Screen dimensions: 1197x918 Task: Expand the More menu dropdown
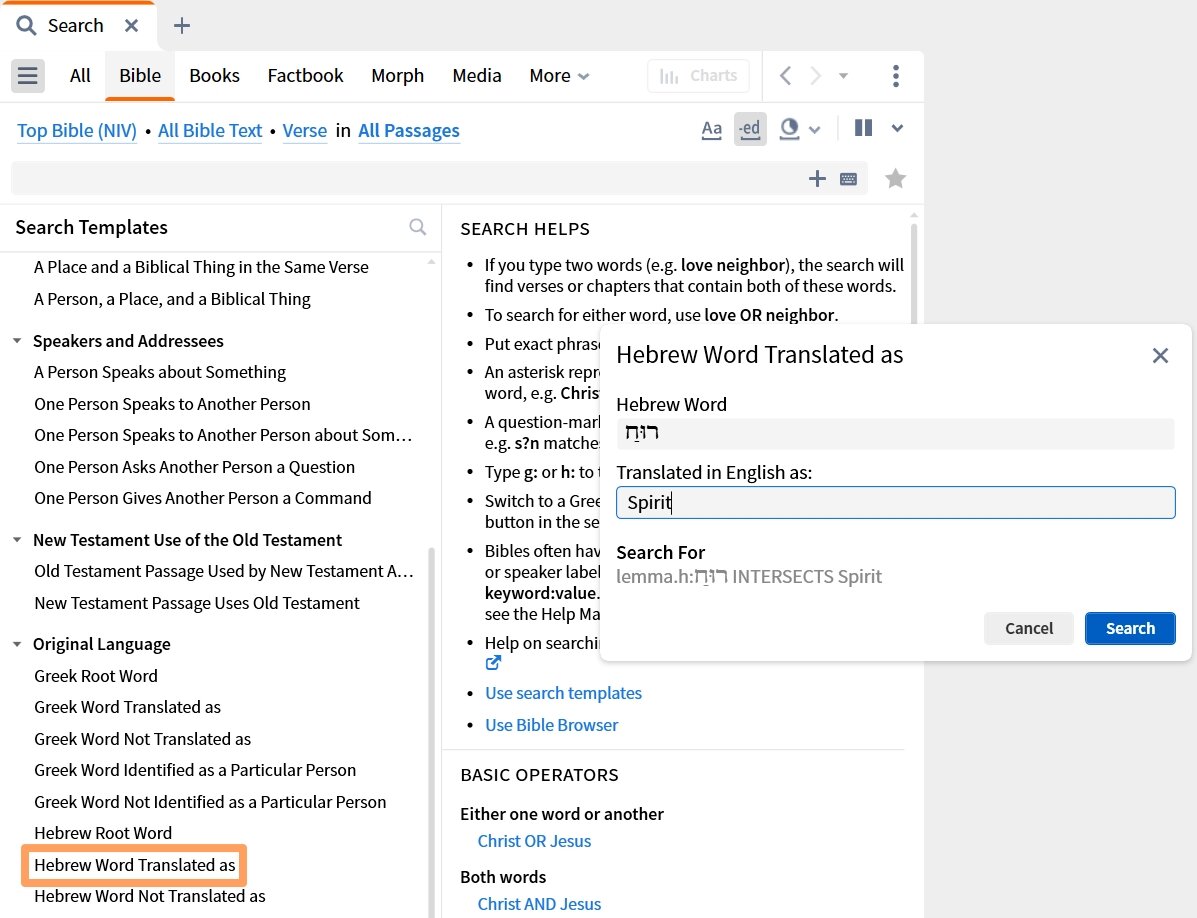pos(559,76)
